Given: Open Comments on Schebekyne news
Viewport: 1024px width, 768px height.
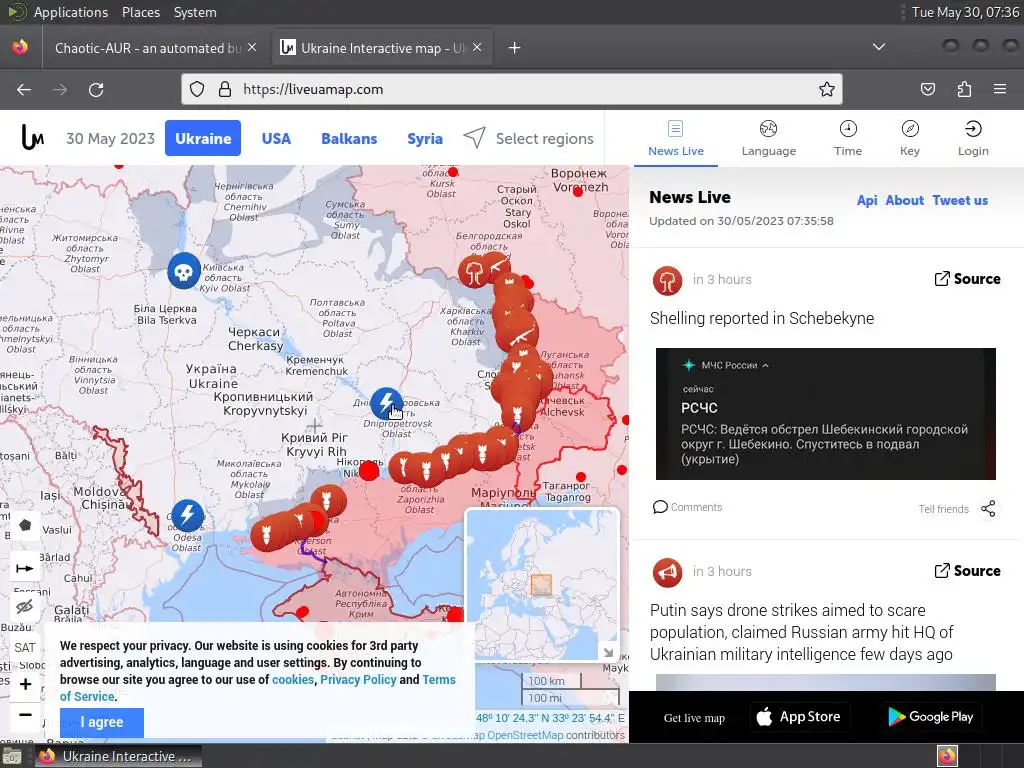Looking at the screenshot, I should (688, 507).
